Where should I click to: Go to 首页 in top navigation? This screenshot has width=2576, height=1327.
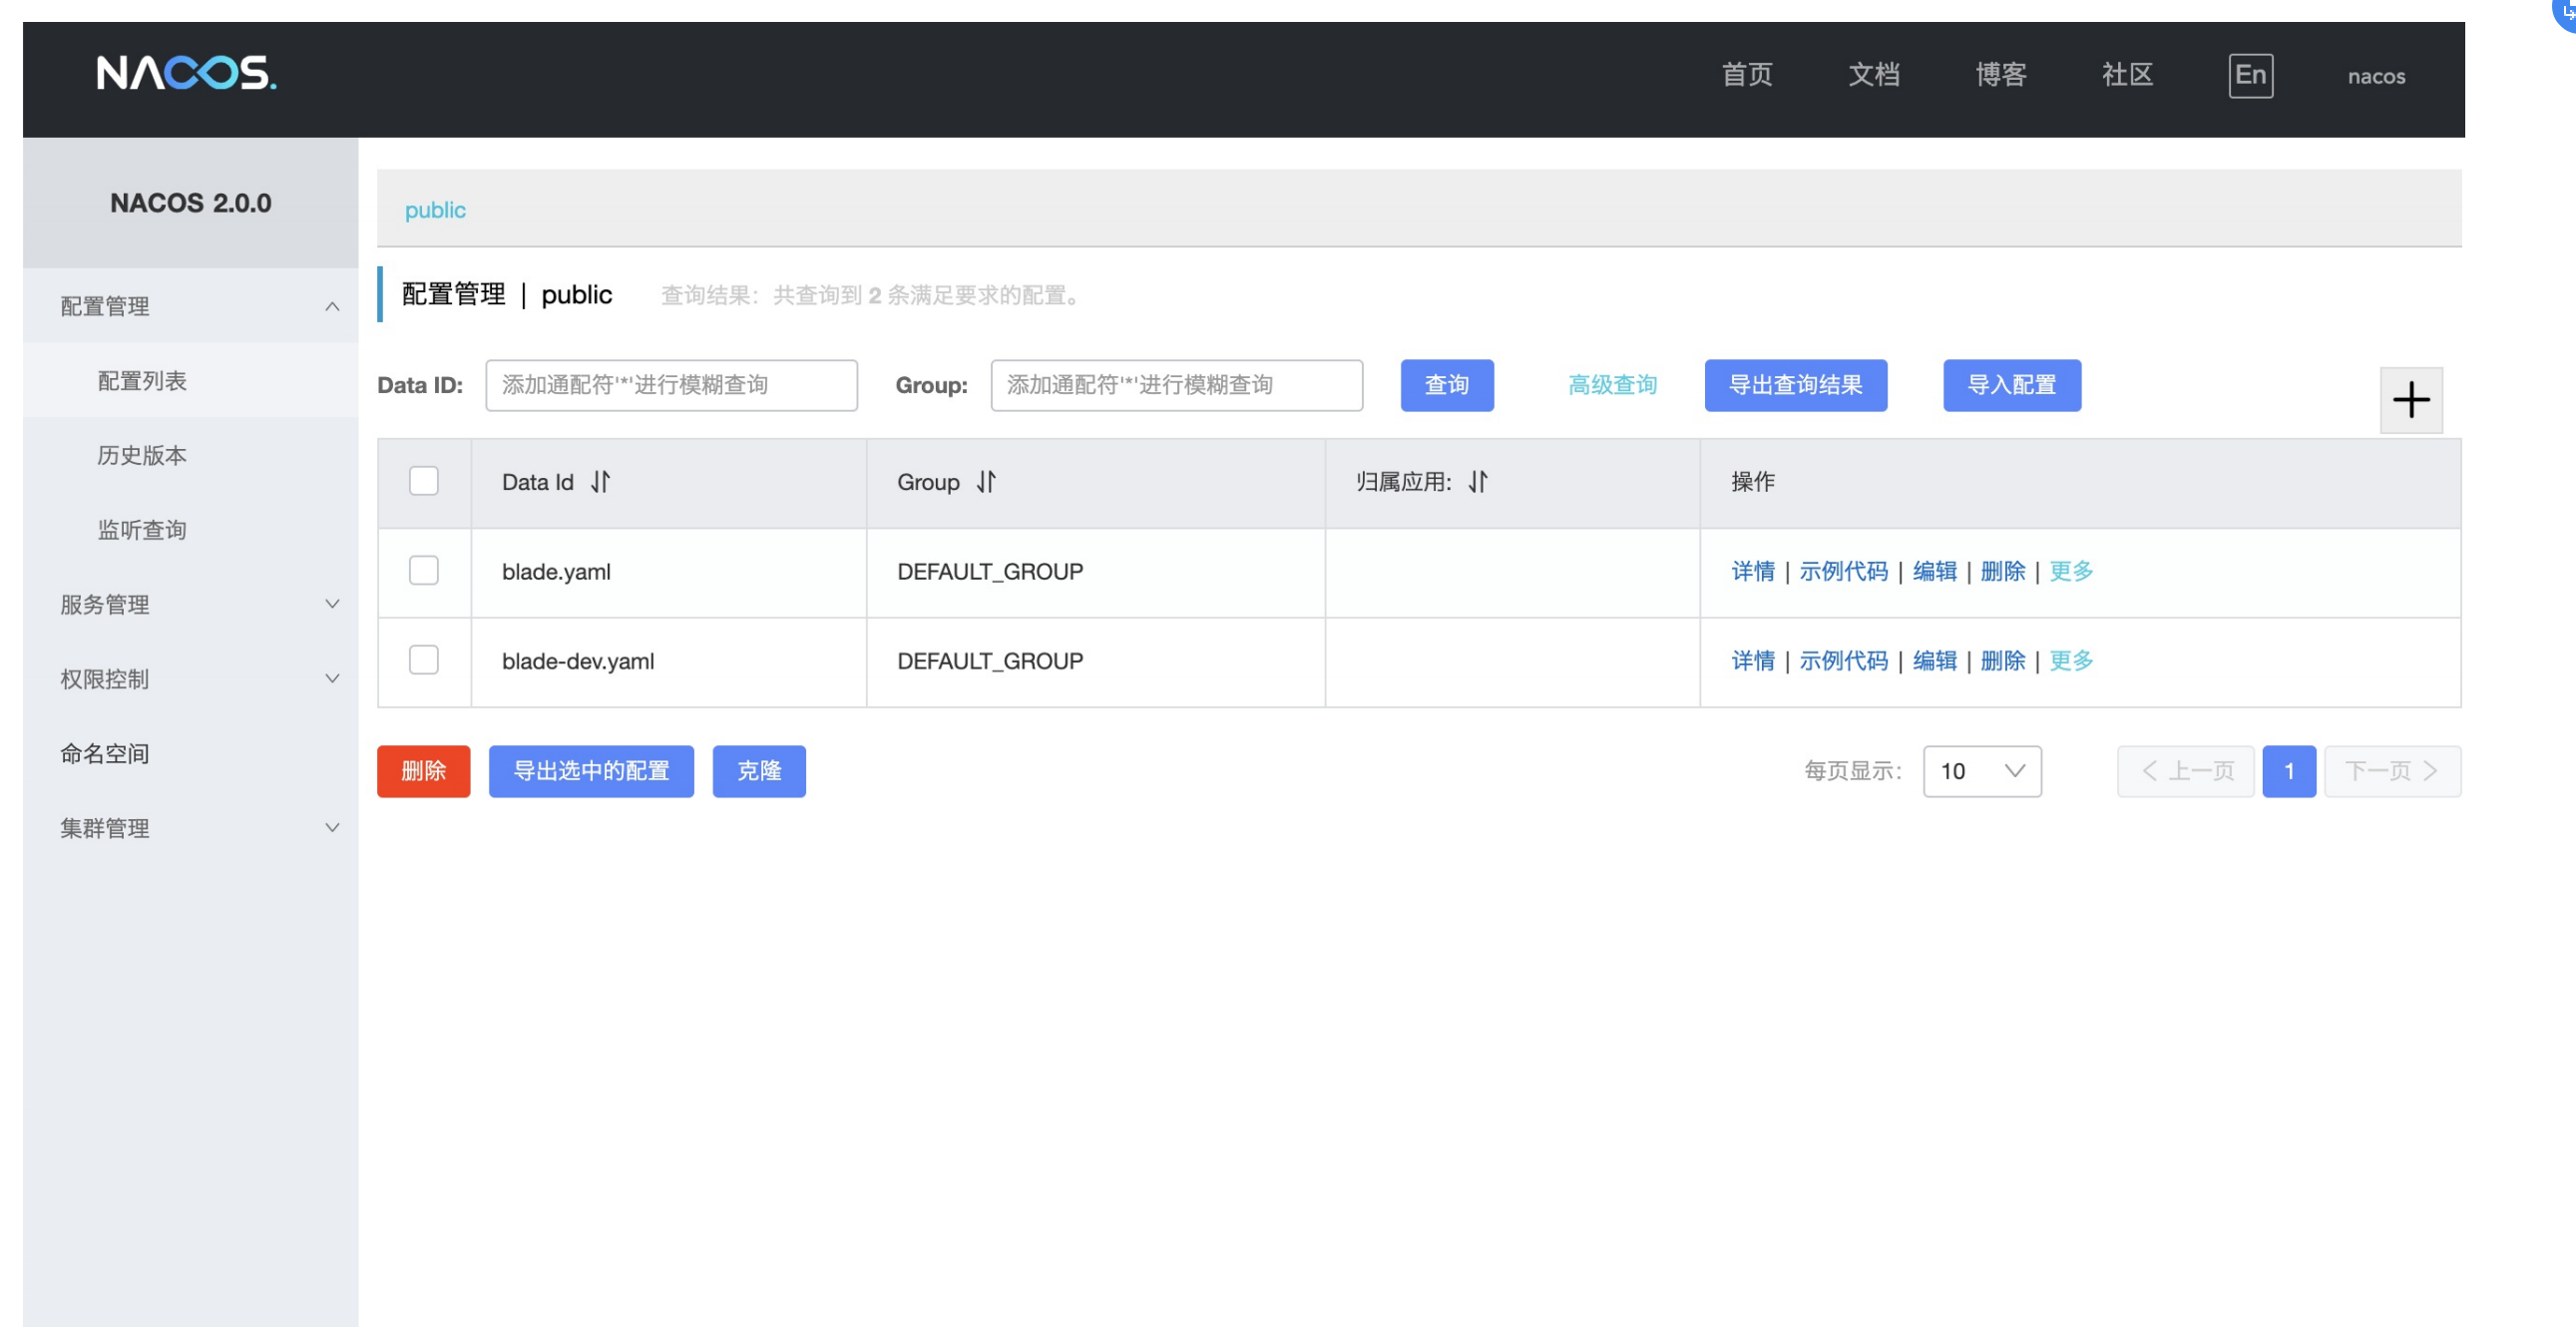click(1747, 75)
